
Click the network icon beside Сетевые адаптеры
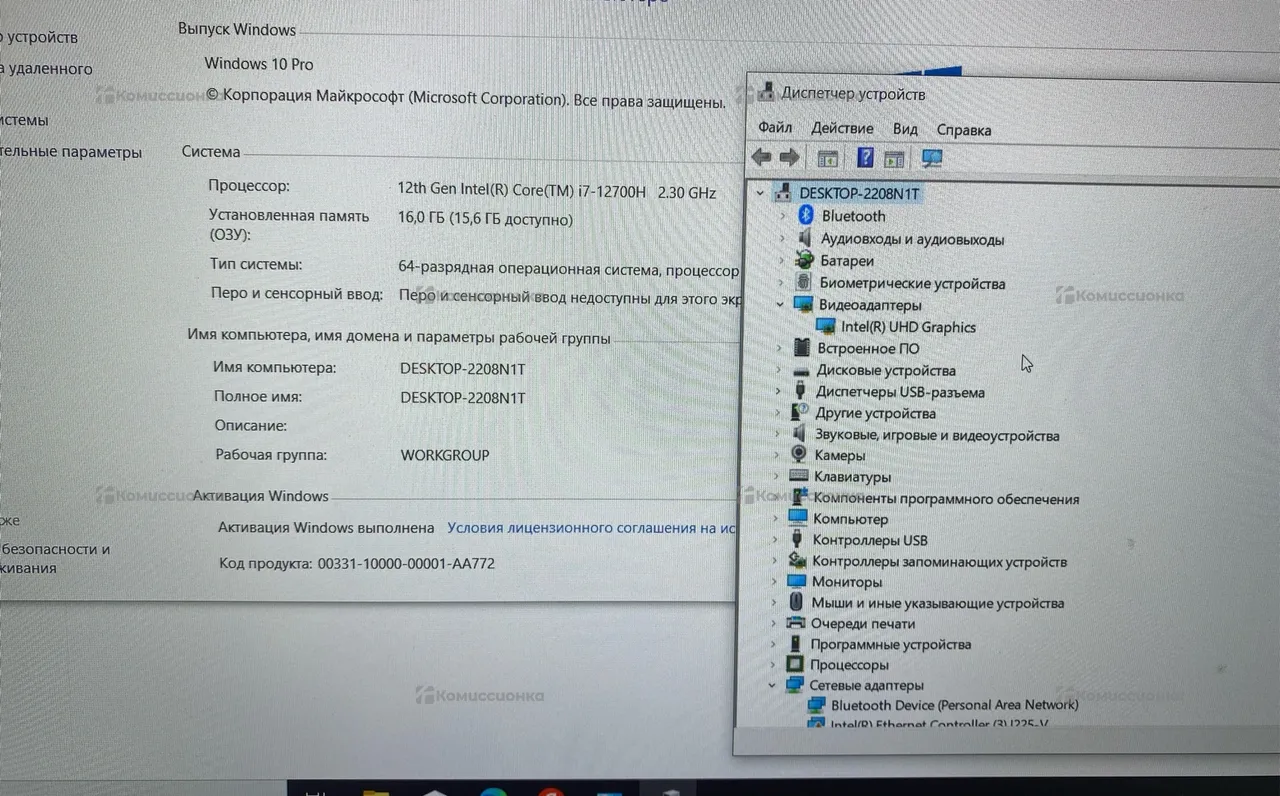[x=795, y=685]
